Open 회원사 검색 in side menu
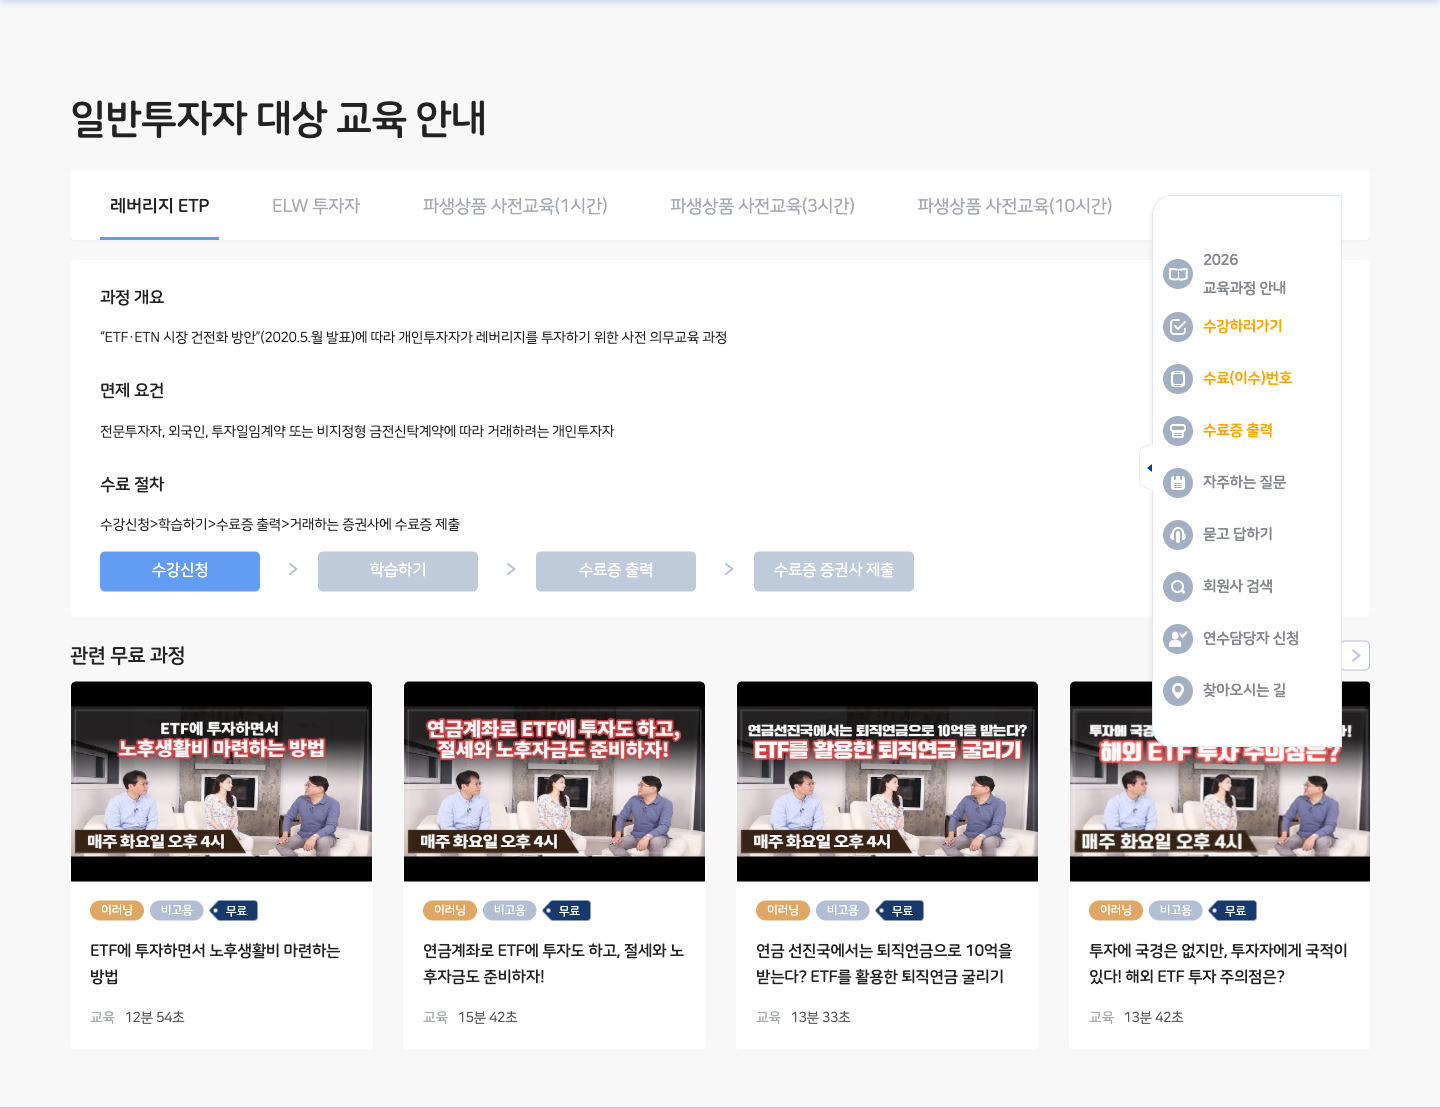Image resolution: width=1440 pixels, height=1108 pixels. click(1237, 586)
